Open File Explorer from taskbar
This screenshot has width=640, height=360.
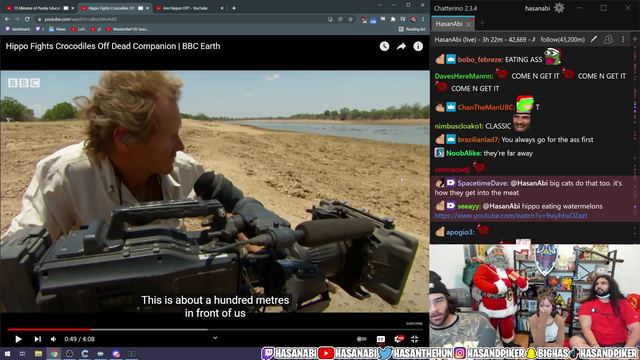click(x=38, y=353)
